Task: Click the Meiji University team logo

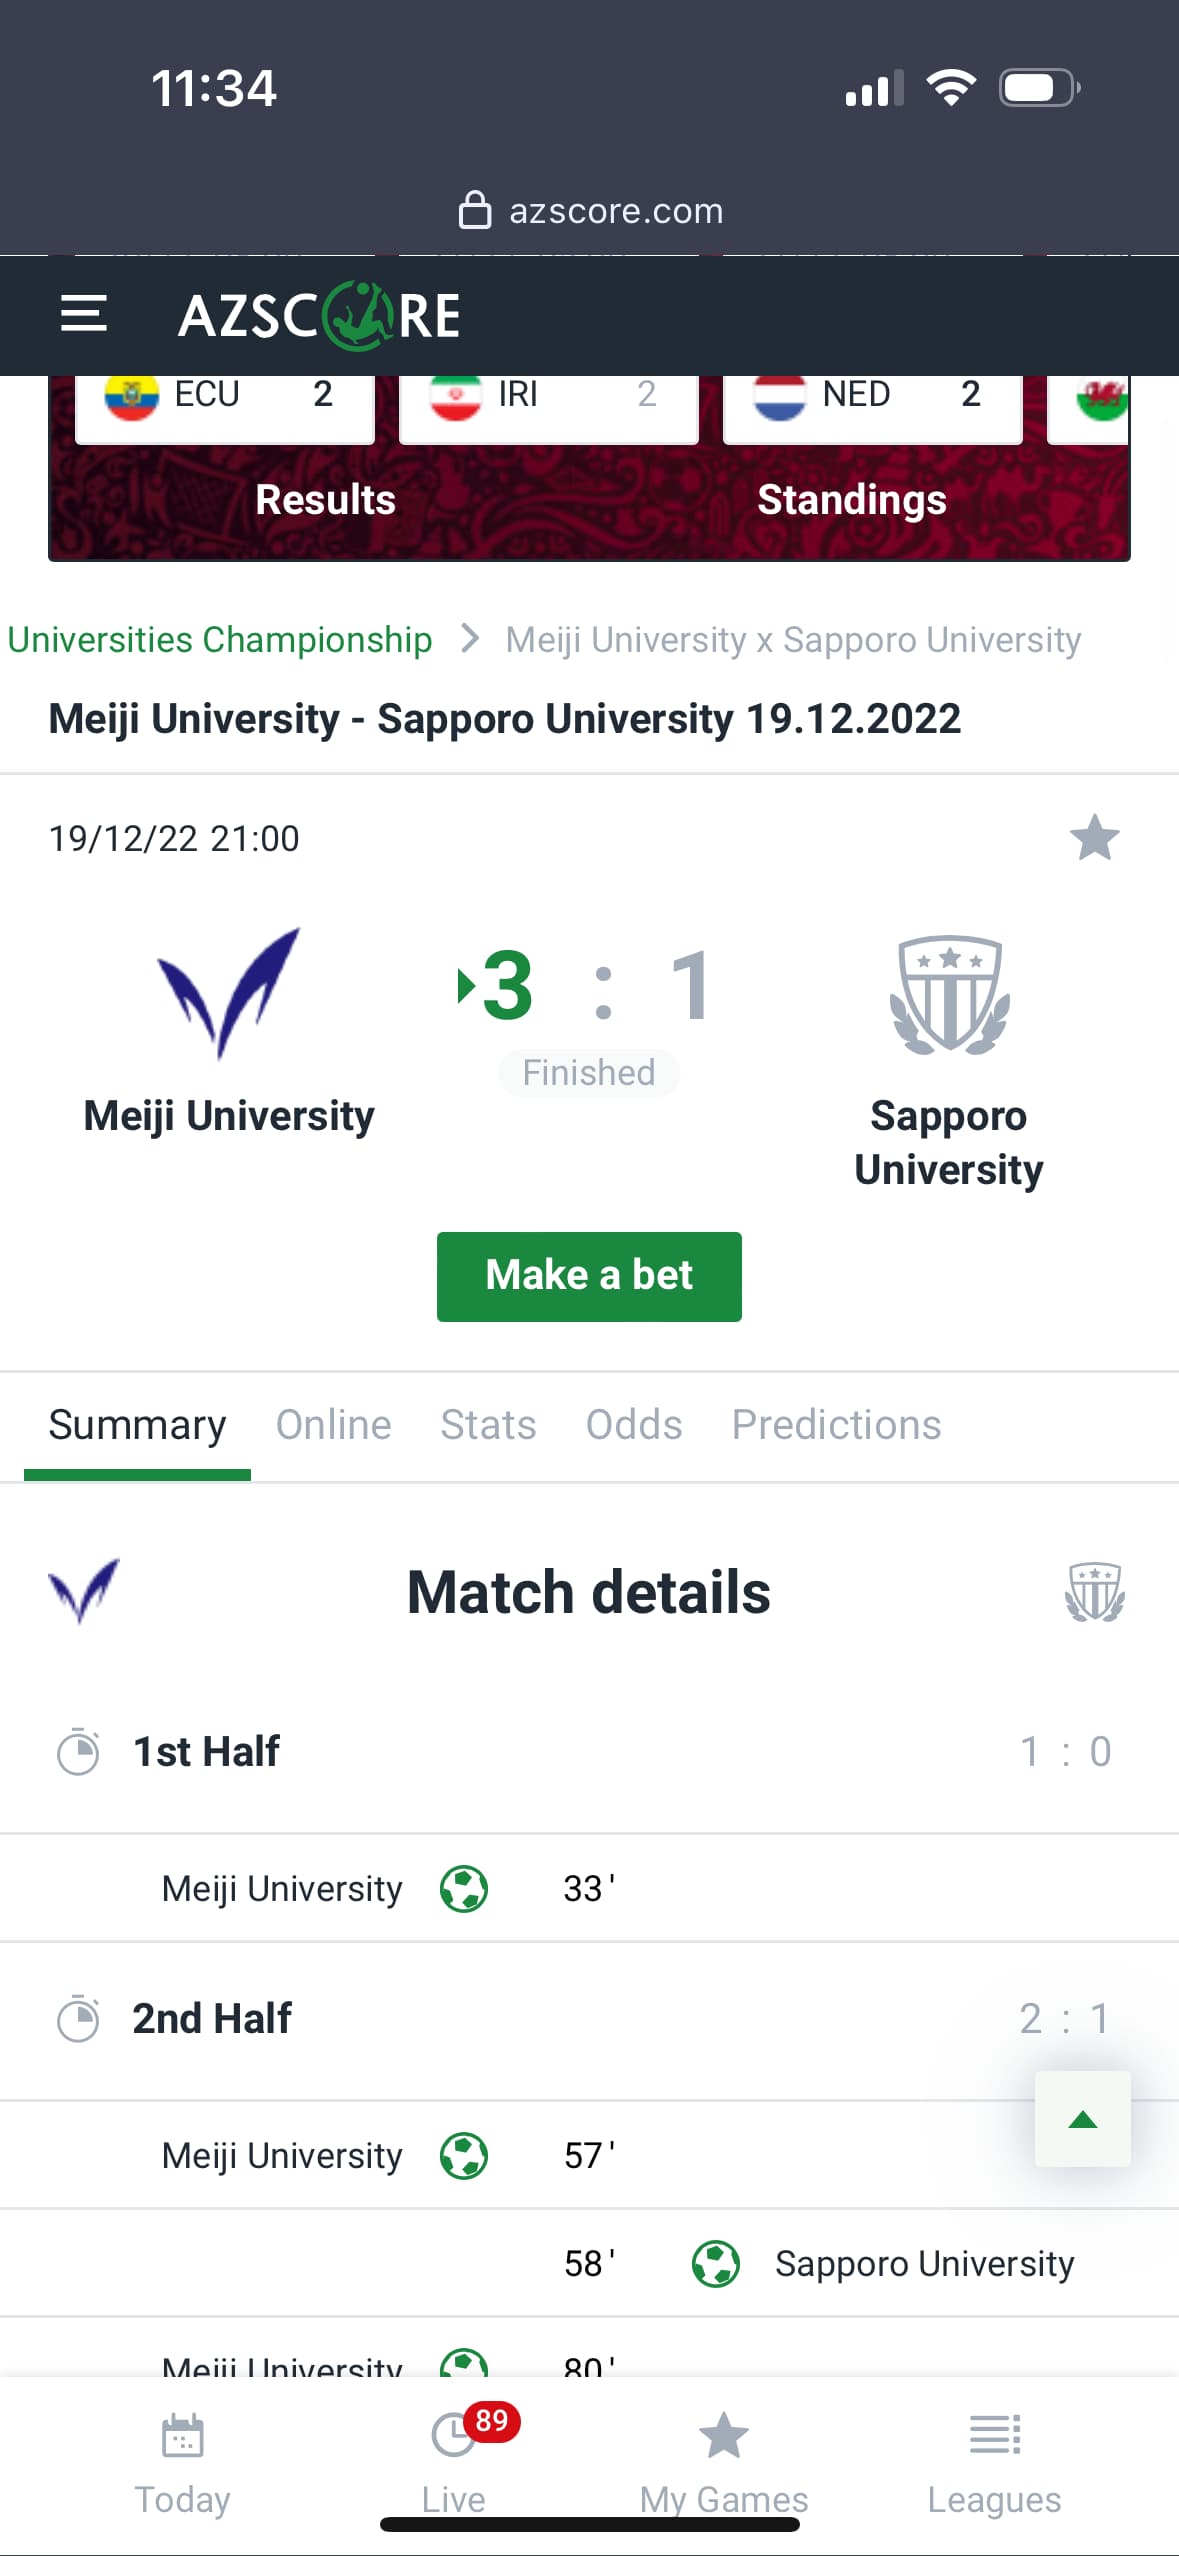Action: pos(229,992)
